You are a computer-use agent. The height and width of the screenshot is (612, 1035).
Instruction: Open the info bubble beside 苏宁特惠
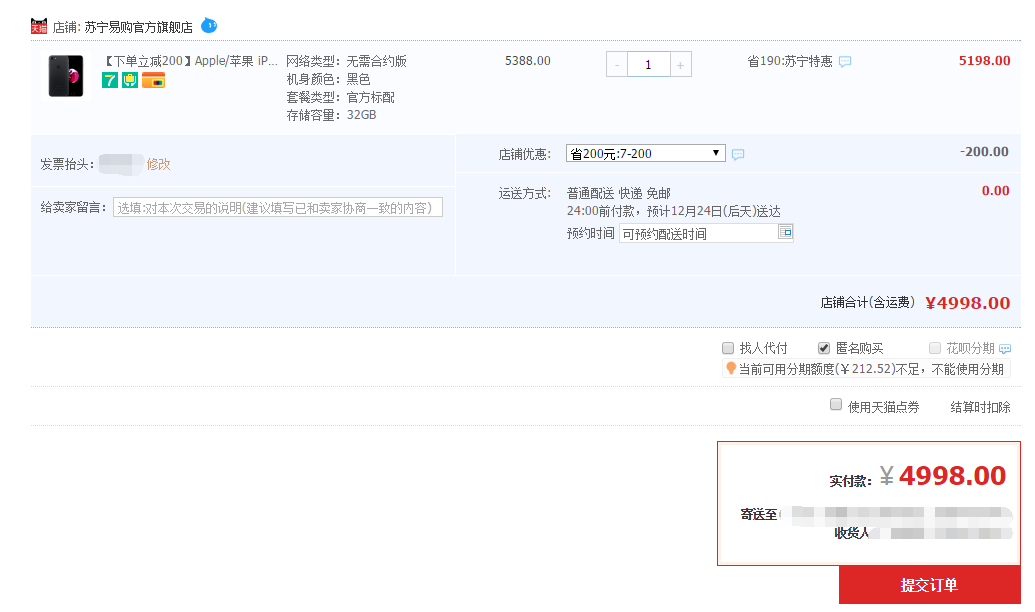845,61
